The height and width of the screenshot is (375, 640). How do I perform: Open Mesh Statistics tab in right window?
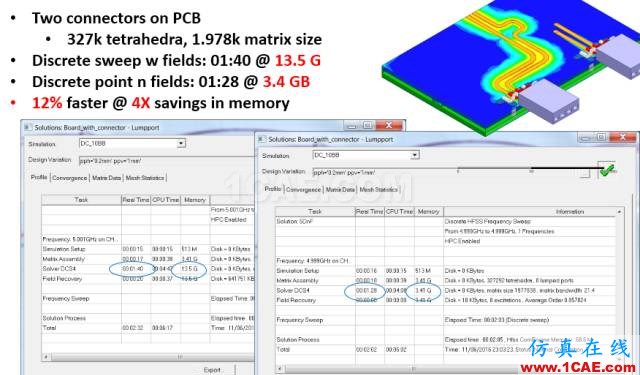point(378,190)
